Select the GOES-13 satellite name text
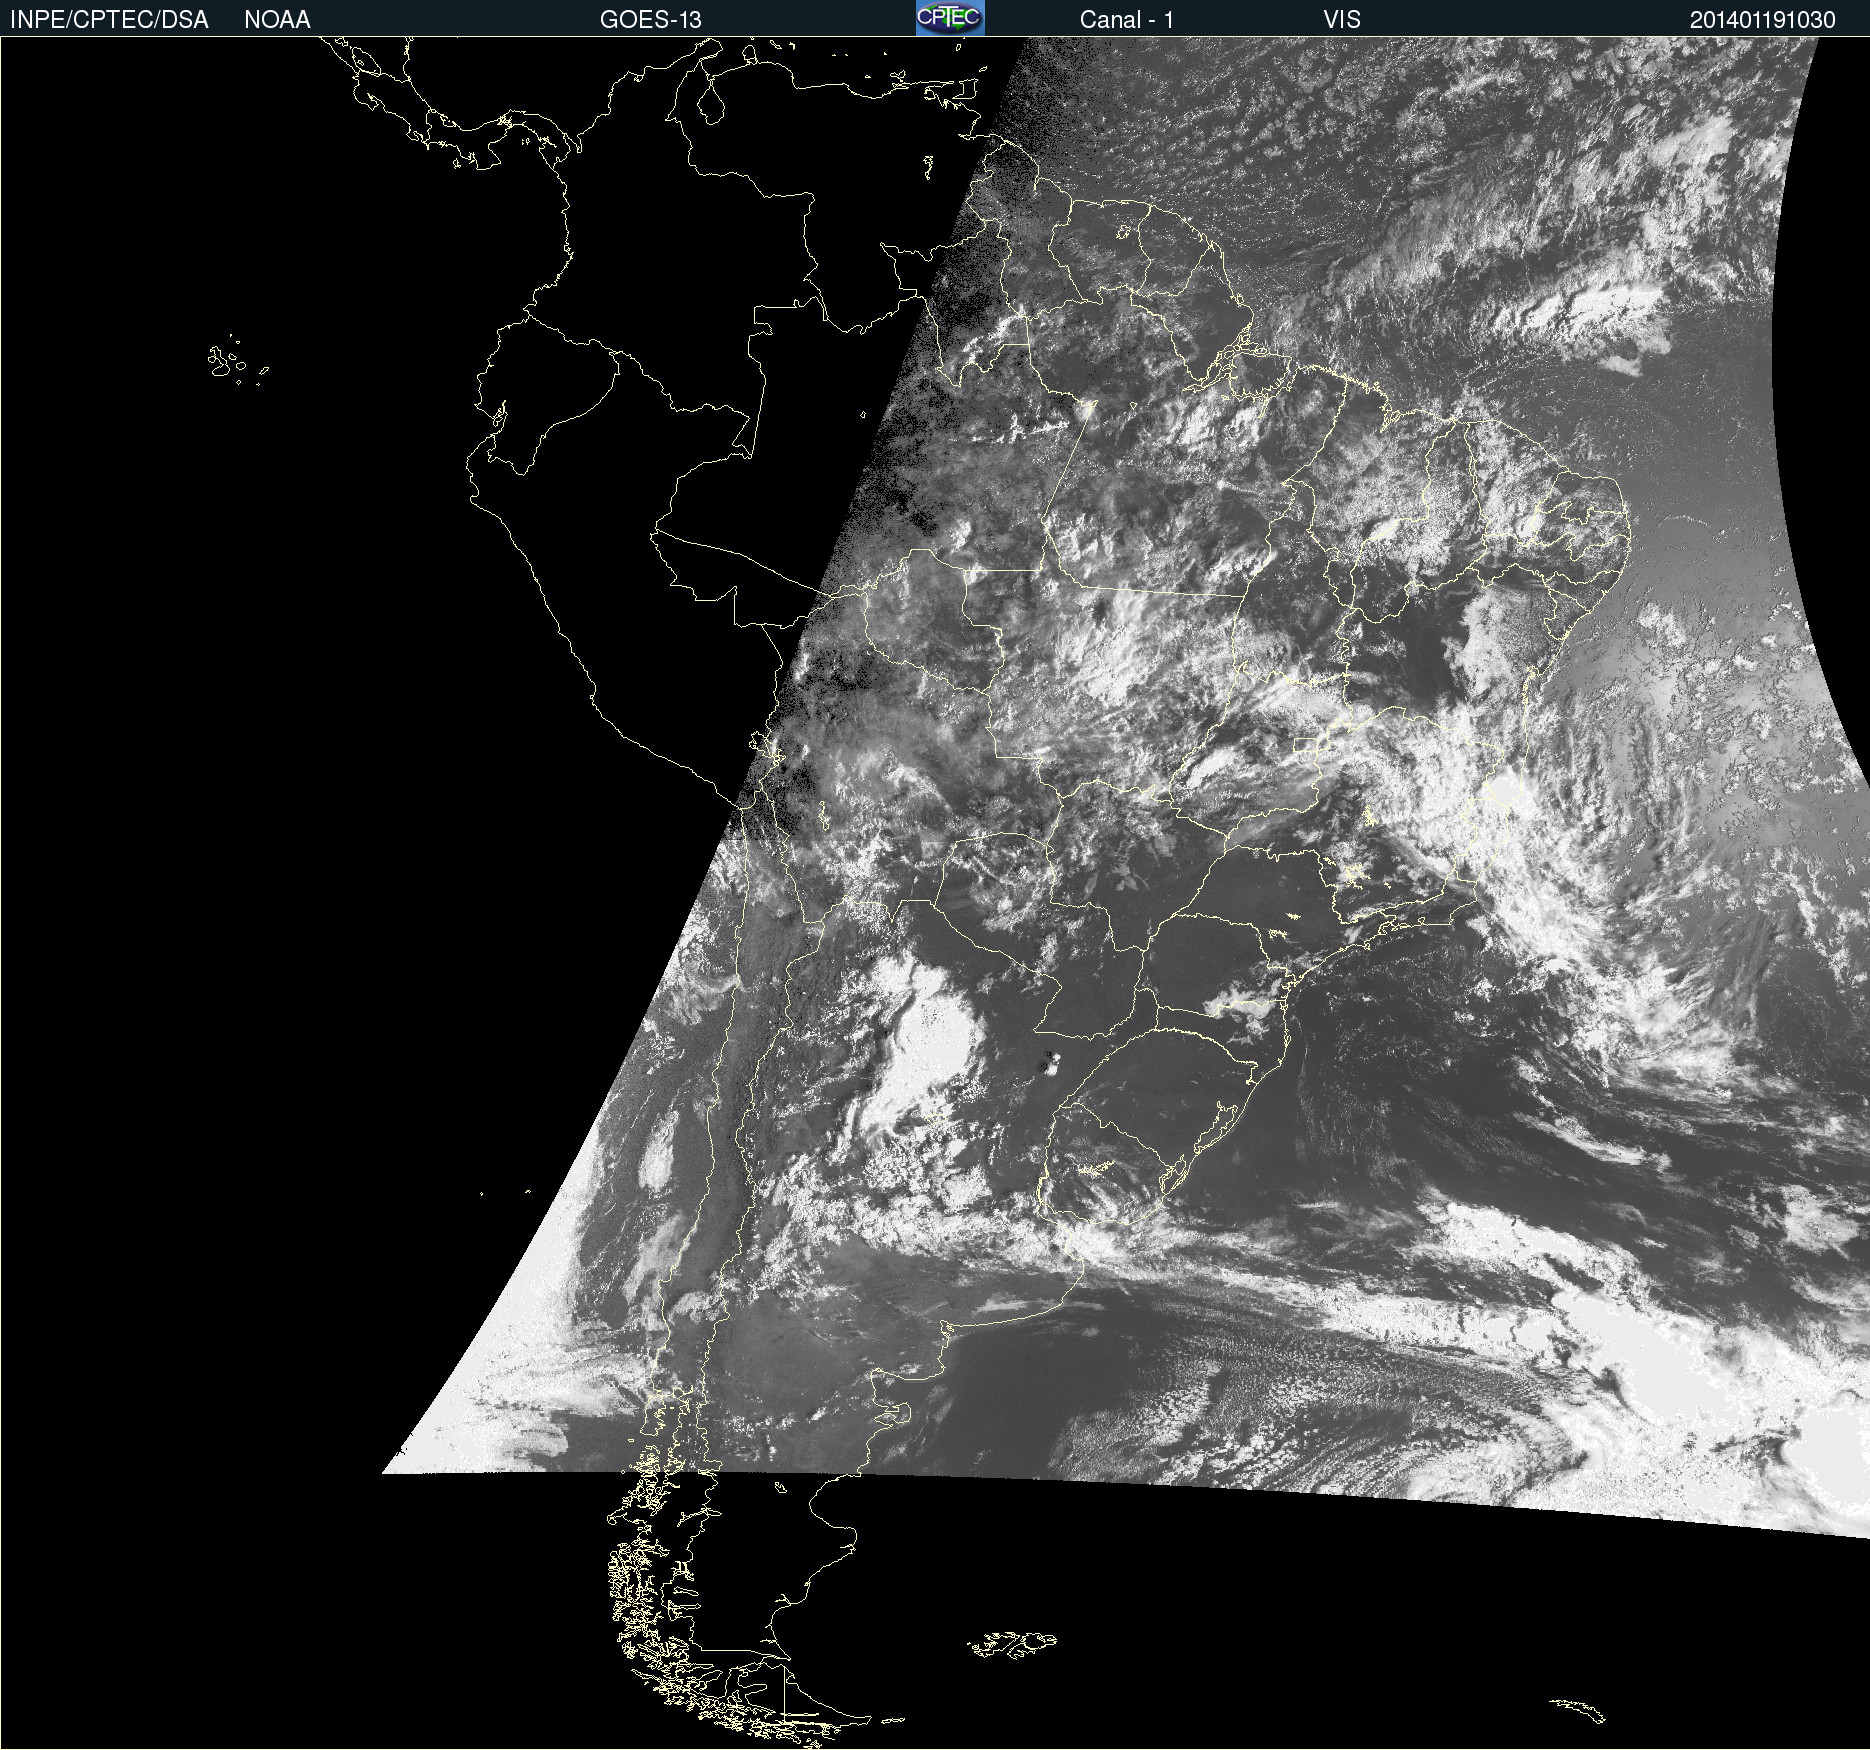Screen dimensions: 1870x1750 pos(651,20)
